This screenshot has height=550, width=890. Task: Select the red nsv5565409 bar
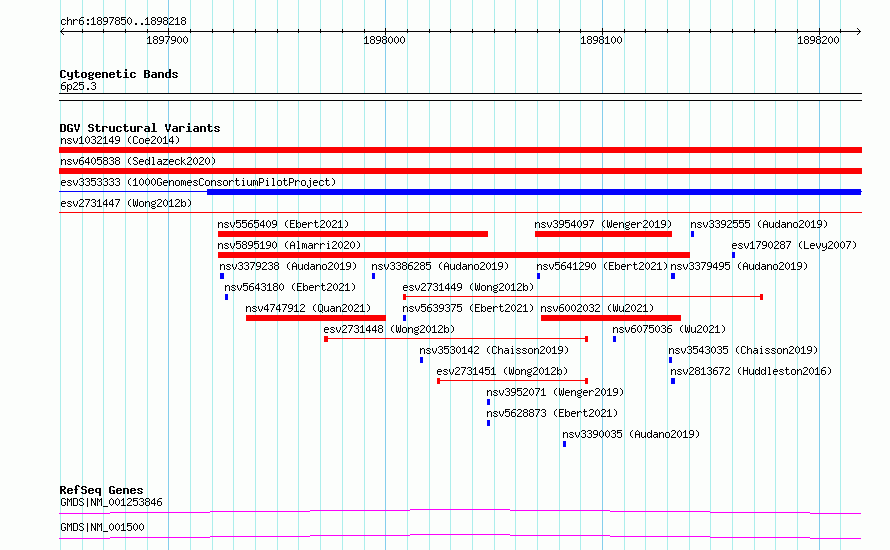pyautogui.click(x=352, y=234)
